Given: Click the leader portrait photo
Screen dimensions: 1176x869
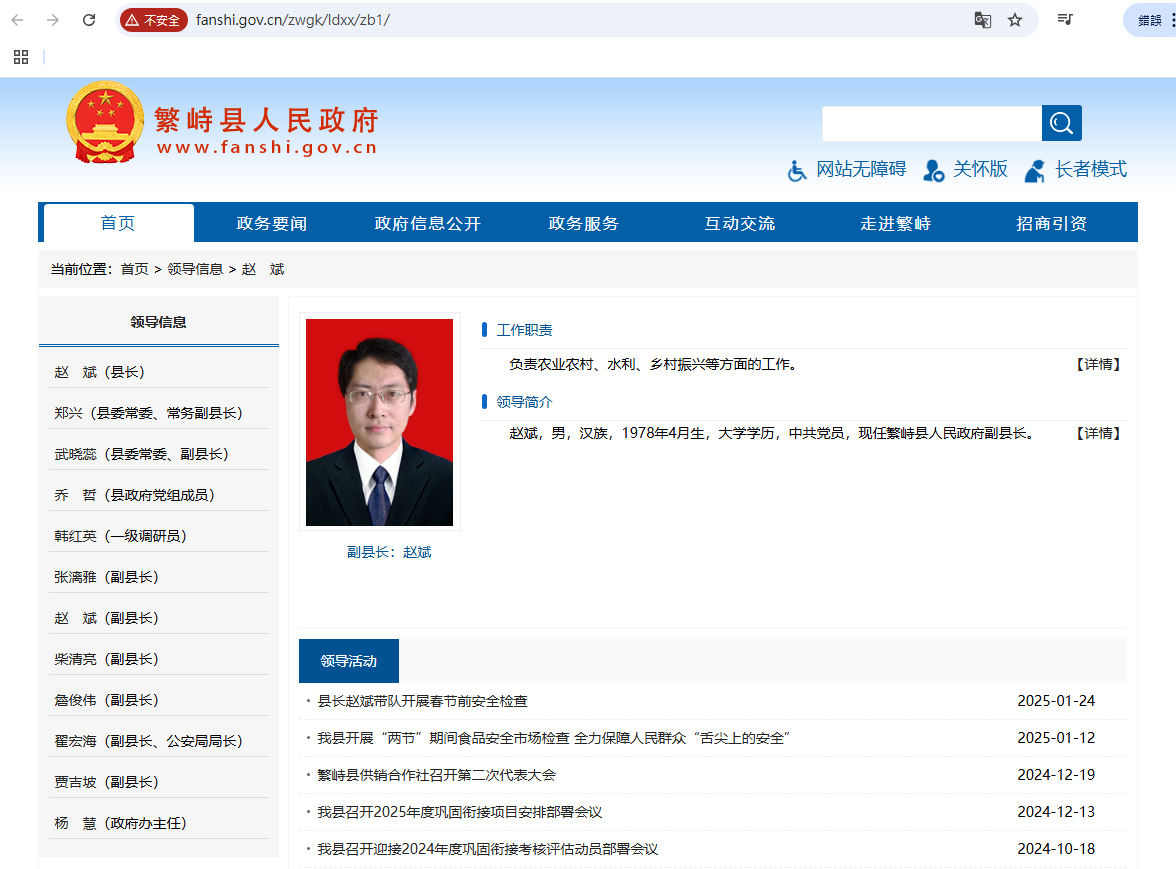Looking at the screenshot, I should coord(379,422).
